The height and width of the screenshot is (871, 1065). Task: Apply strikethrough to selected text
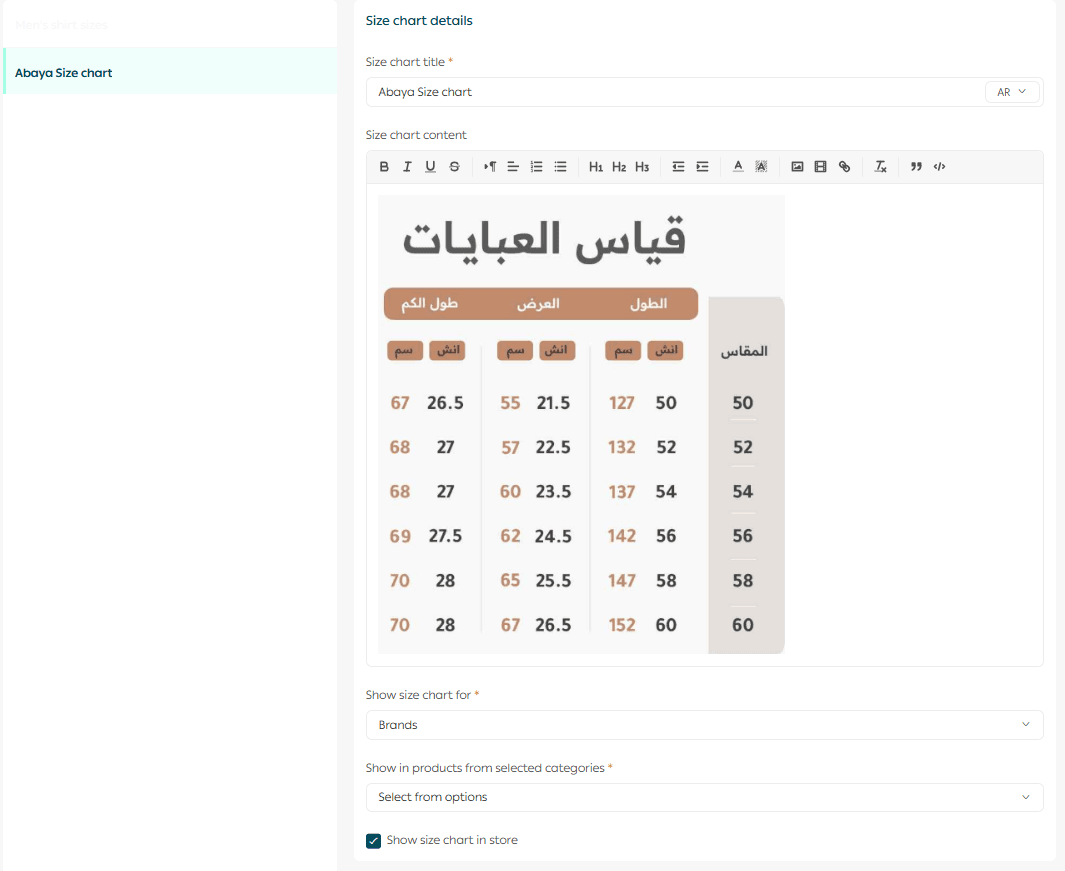tap(454, 167)
